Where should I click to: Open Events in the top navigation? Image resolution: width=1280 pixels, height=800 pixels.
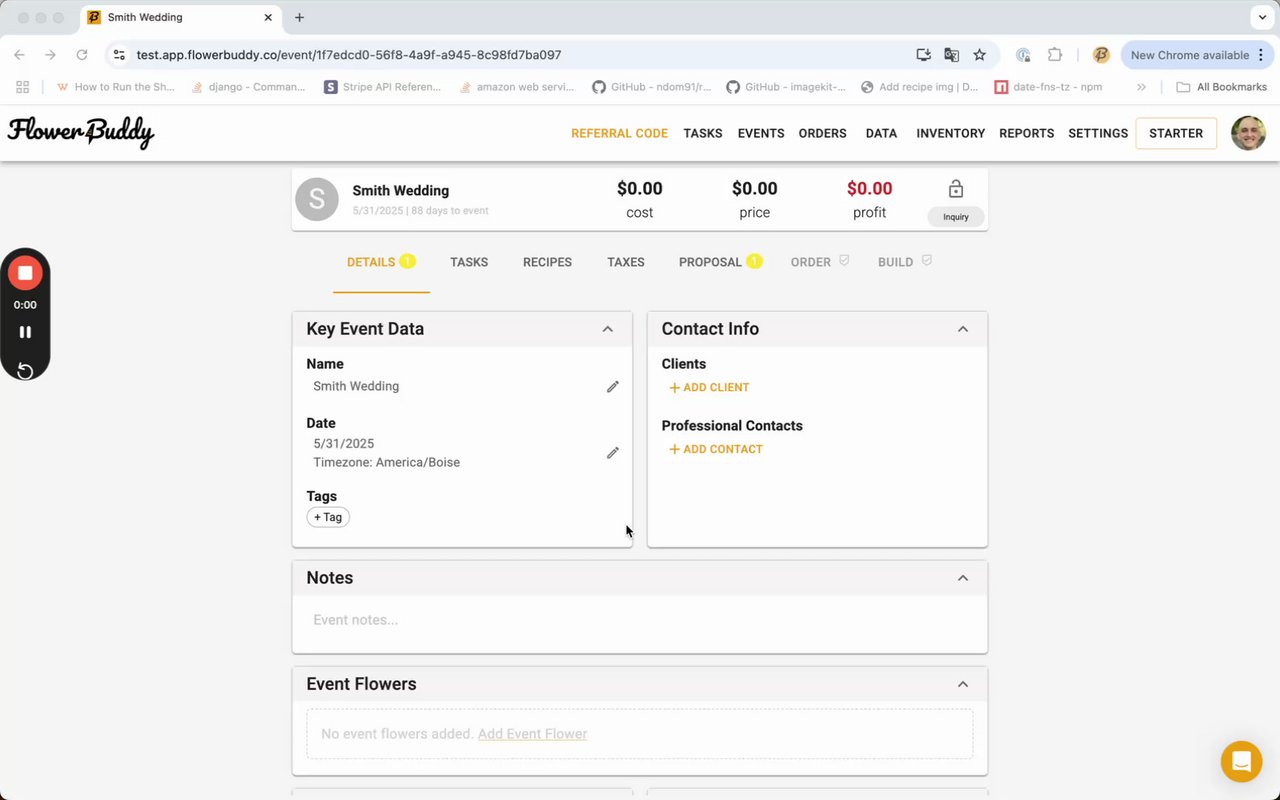pos(761,133)
